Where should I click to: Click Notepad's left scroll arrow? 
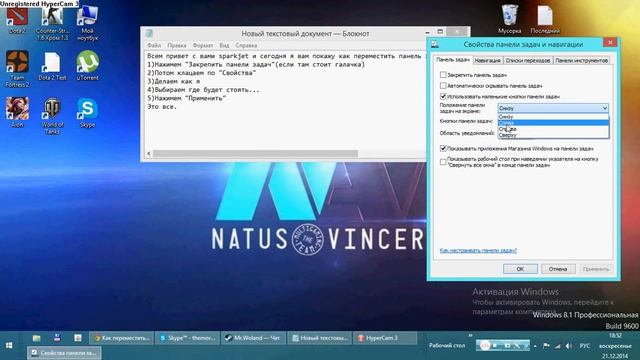pyautogui.click(x=149, y=153)
